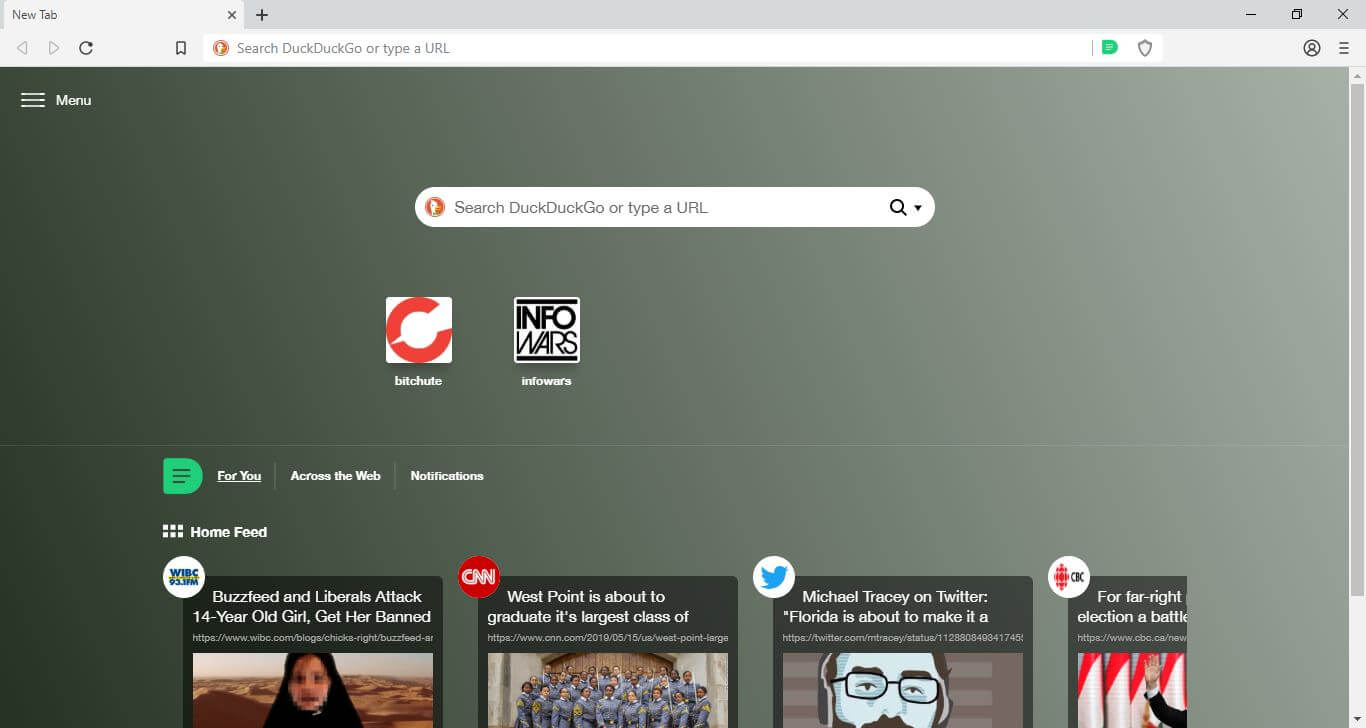Open West Point graduation article headline
Viewport: 1366px width, 728px height.
coord(588,606)
